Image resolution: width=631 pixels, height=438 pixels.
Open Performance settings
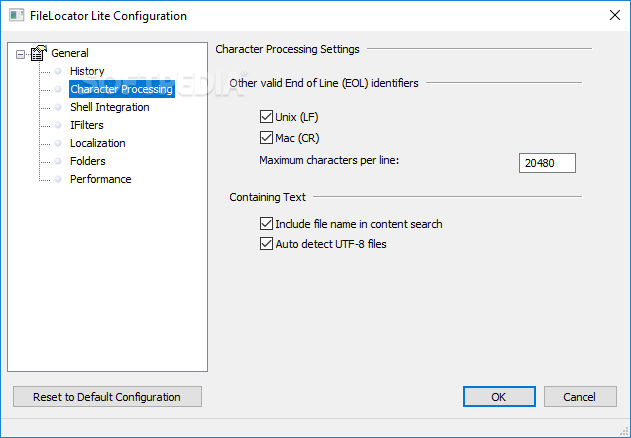tap(101, 179)
